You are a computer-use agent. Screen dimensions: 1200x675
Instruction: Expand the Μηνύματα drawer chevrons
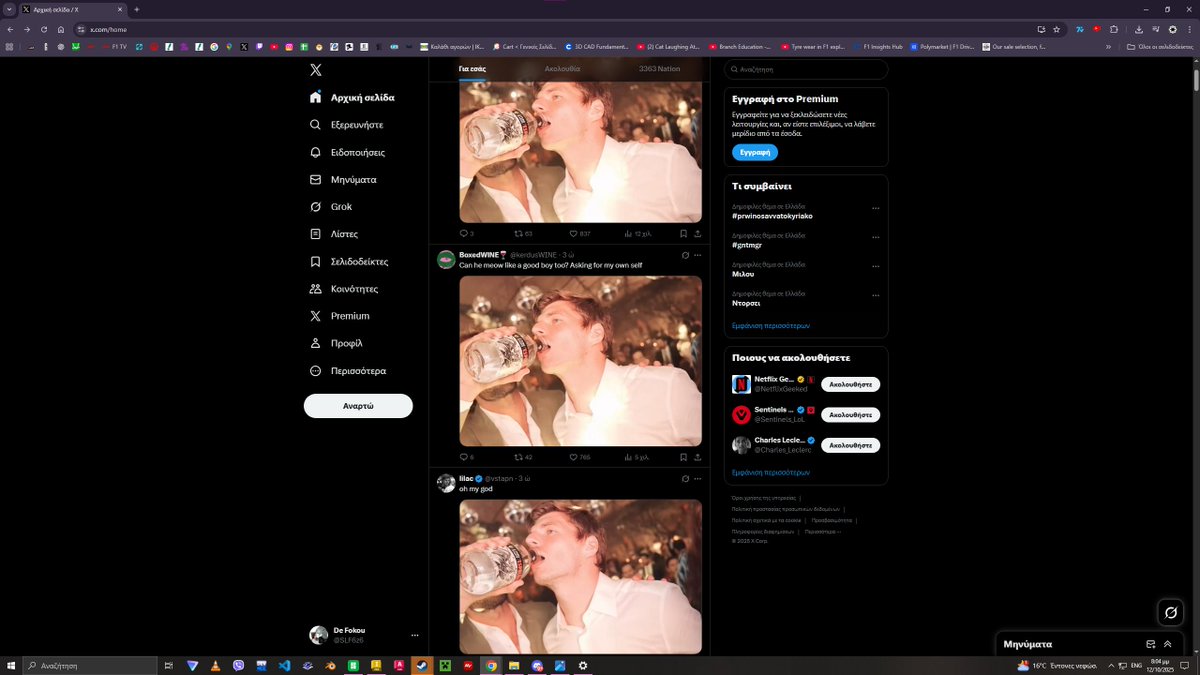click(1167, 644)
